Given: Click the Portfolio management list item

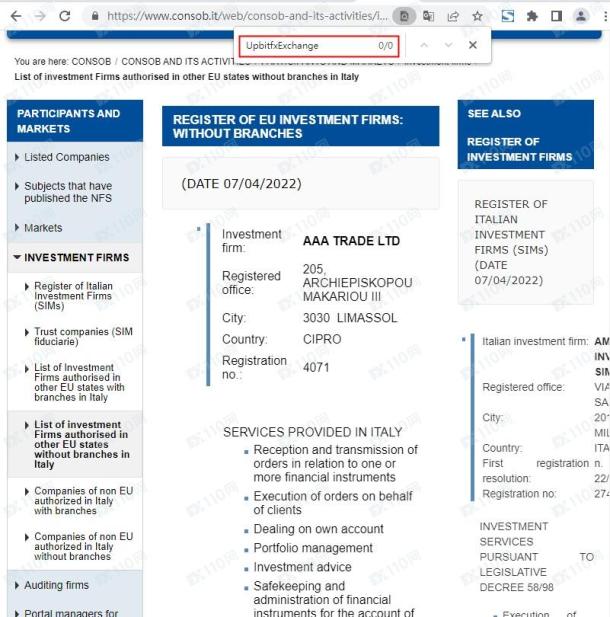Looking at the screenshot, I should click(x=313, y=548).
